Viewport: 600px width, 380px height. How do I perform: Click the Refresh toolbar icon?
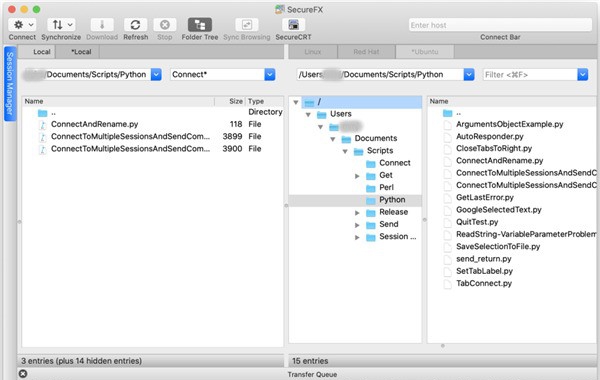pos(135,25)
